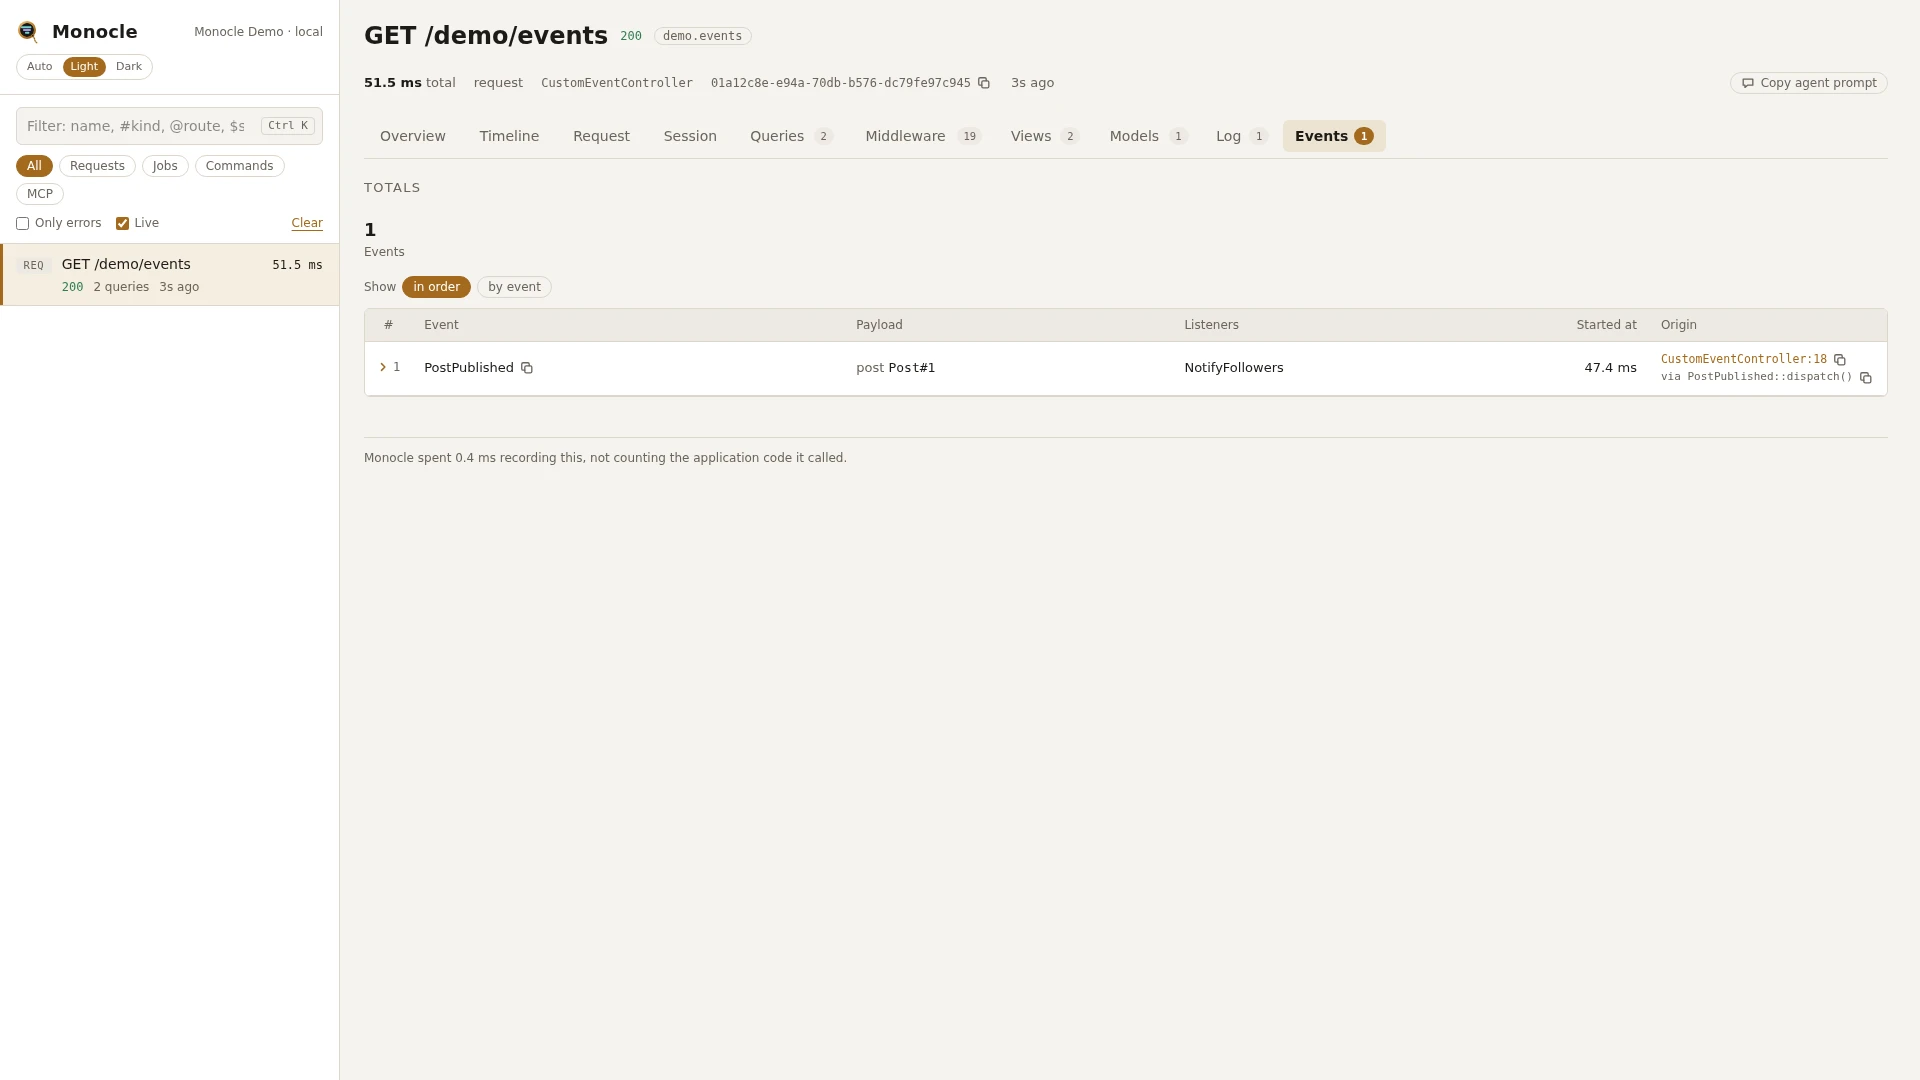Viewport: 1920px width, 1080px height.
Task: Focus the filter search field
Action: pyautogui.click(x=169, y=126)
